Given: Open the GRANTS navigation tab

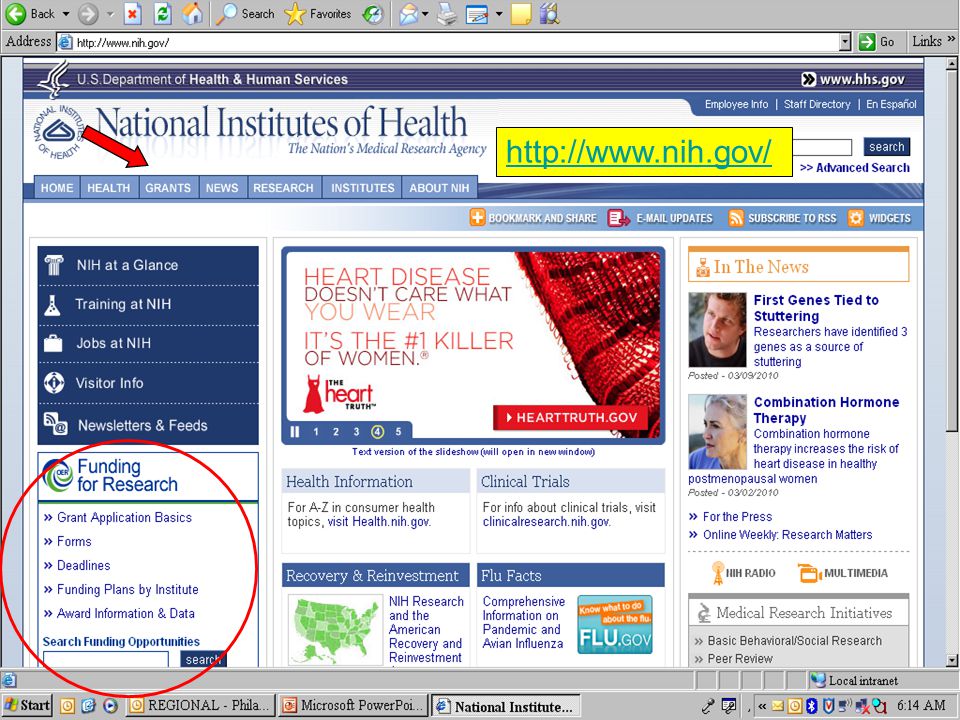Looking at the screenshot, I should pos(168,188).
